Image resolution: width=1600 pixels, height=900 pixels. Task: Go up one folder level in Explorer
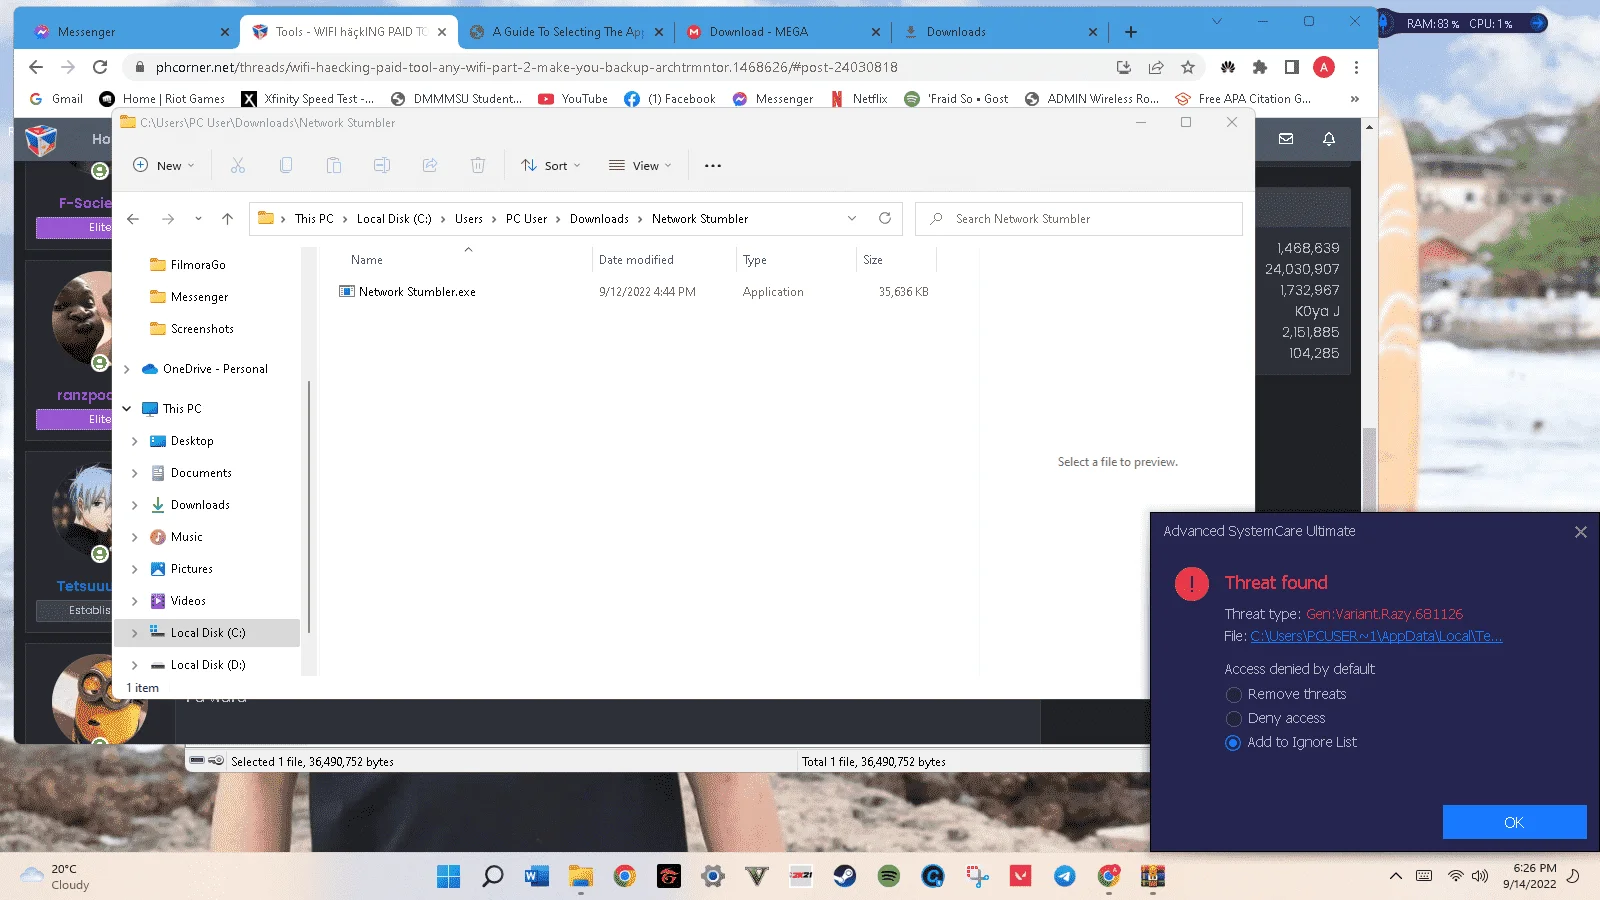click(x=227, y=219)
